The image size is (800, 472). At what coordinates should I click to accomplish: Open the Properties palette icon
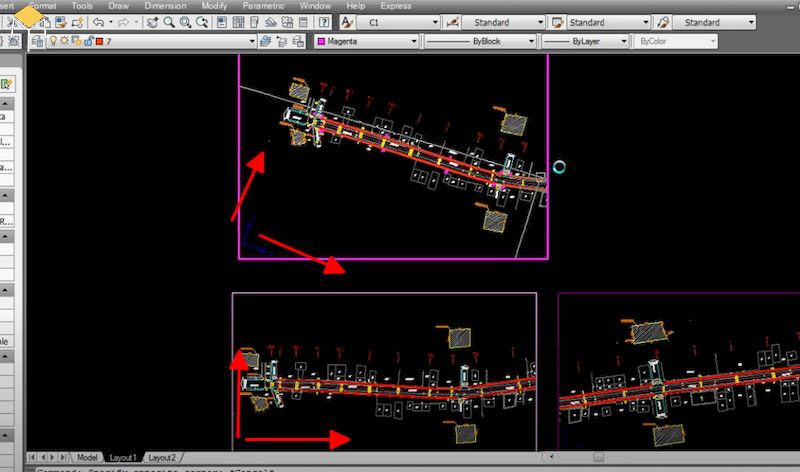pos(222,22)
